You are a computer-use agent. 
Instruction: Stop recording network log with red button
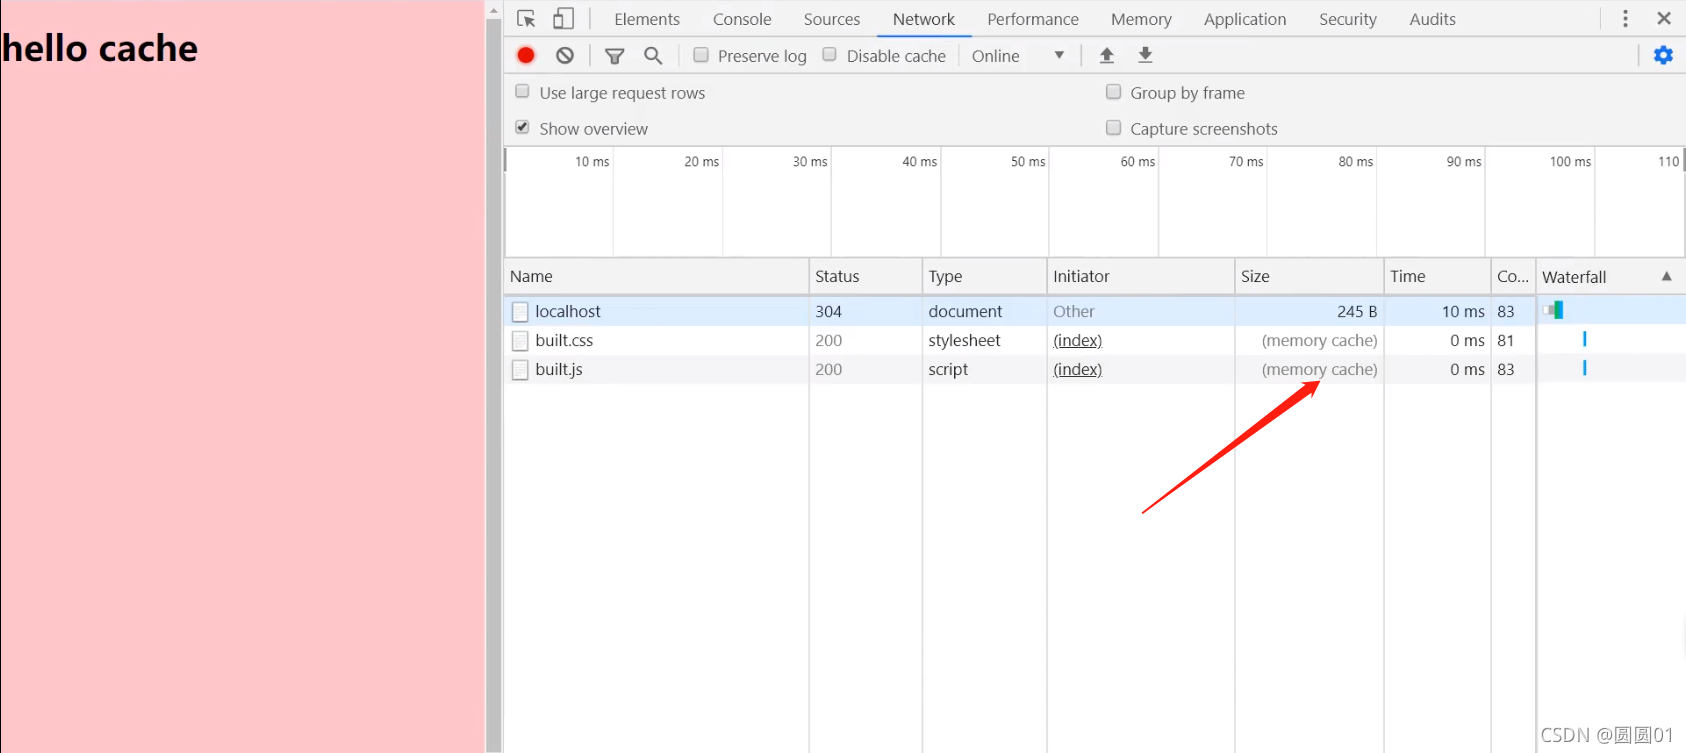526,56
